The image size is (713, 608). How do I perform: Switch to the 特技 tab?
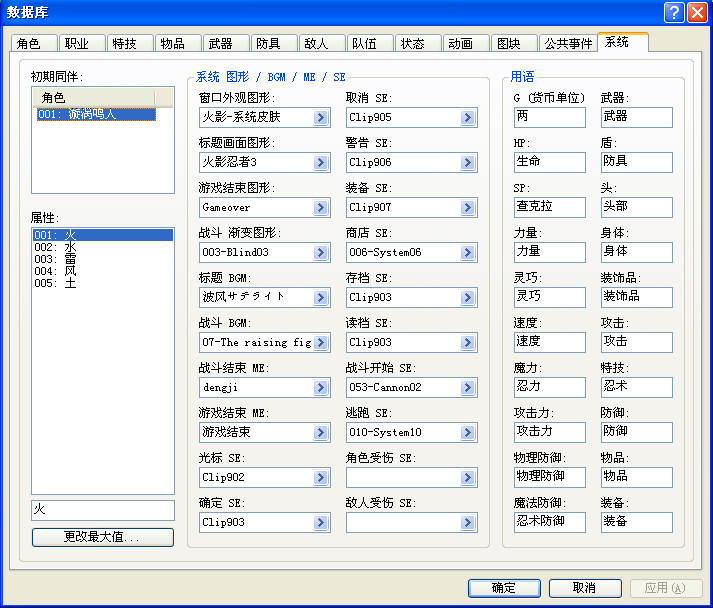point(130,44)
